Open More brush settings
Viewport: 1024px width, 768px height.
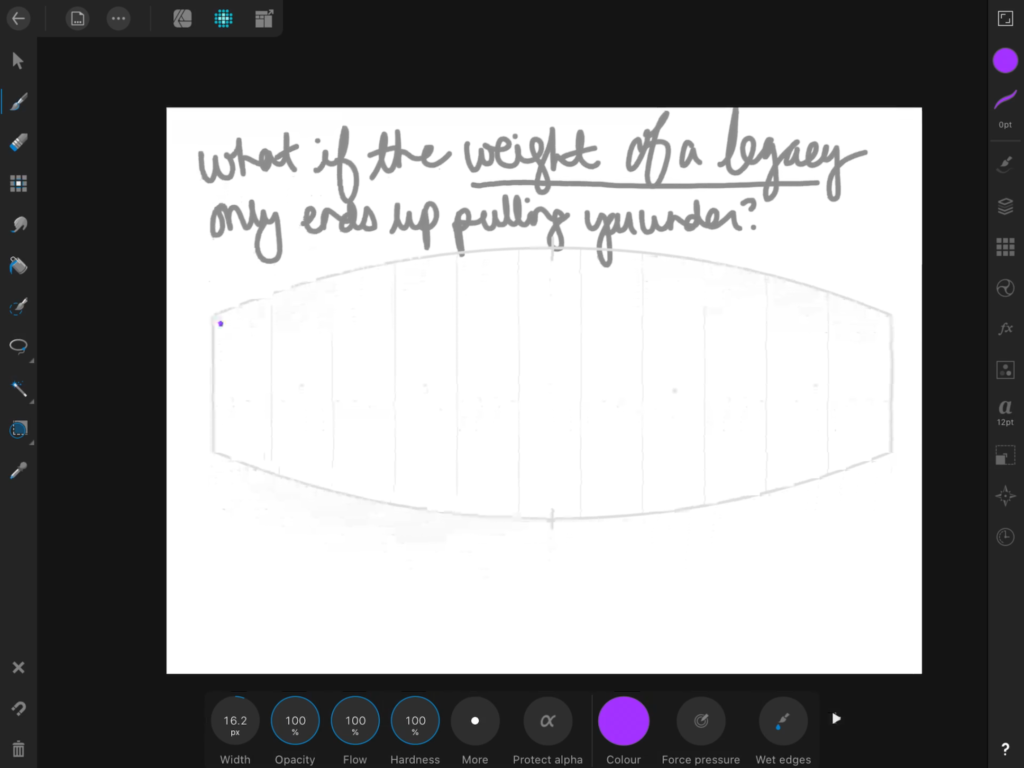(475, 721)
